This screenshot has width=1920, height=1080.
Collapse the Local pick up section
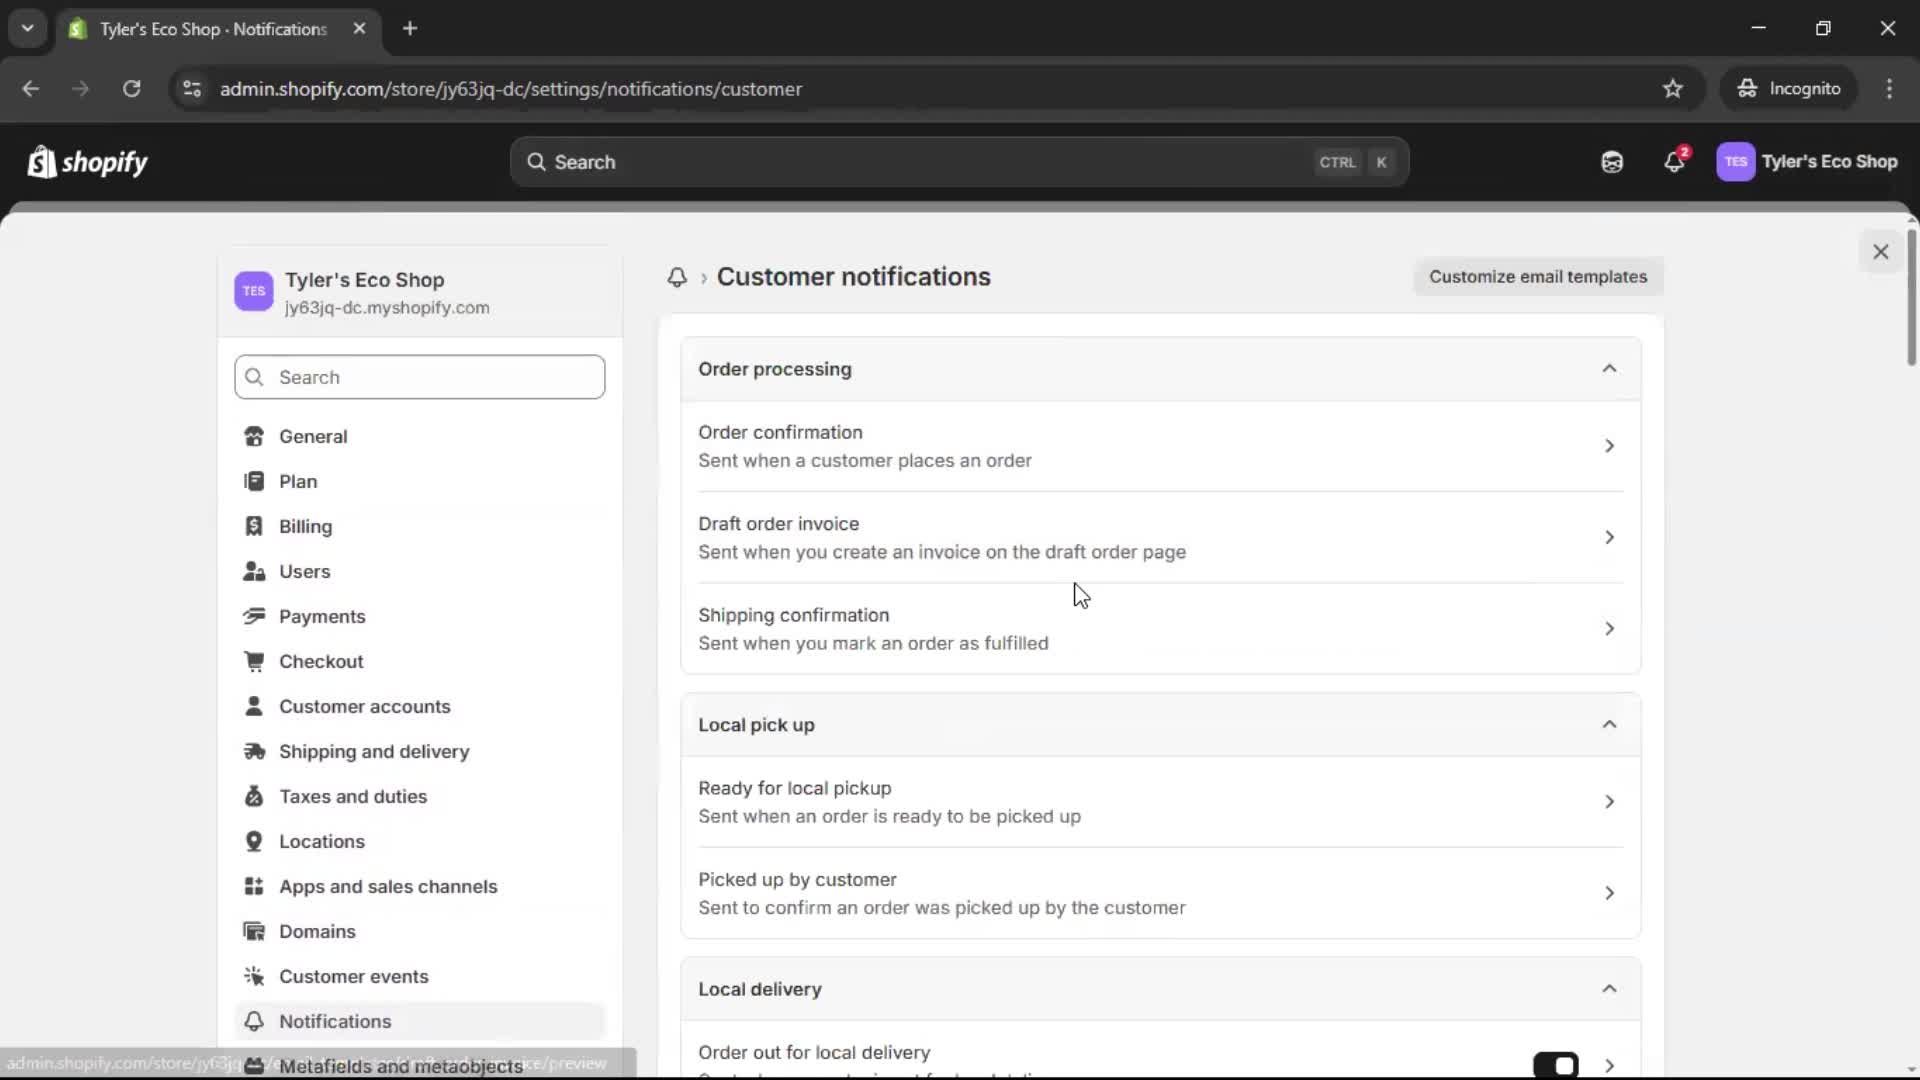[x=1609, y=724]
